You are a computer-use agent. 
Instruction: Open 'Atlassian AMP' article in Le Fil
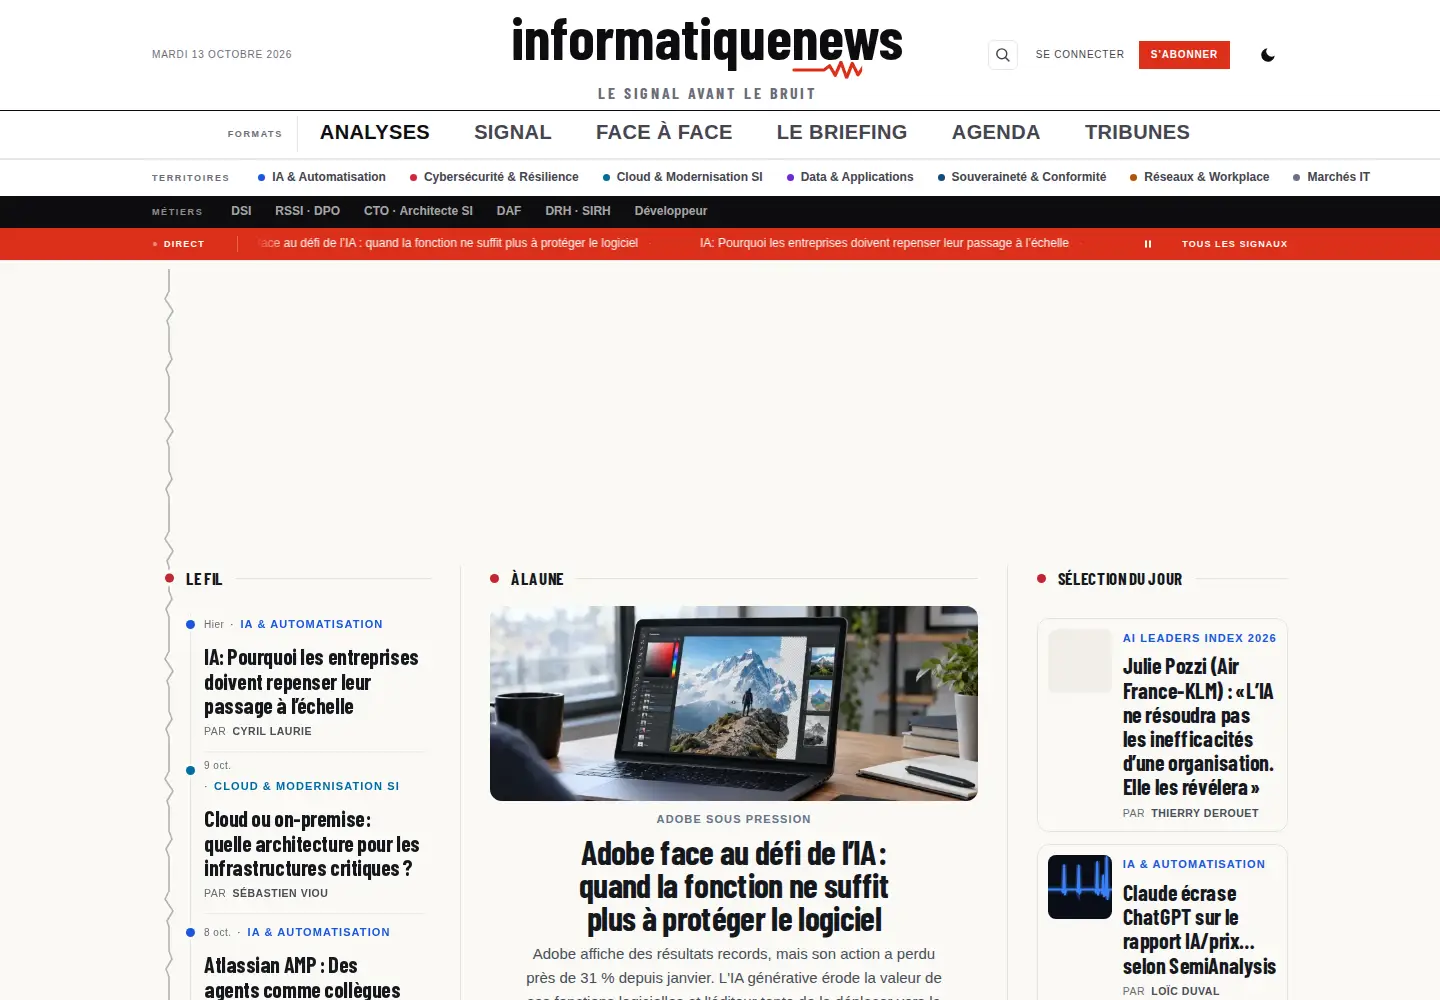[302, 977]
